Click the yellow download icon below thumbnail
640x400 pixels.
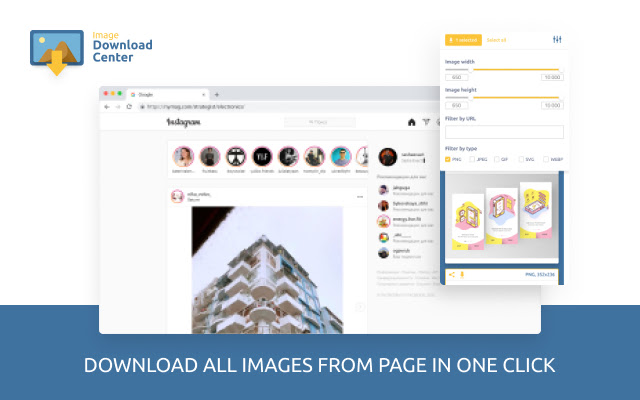[462, 275]
